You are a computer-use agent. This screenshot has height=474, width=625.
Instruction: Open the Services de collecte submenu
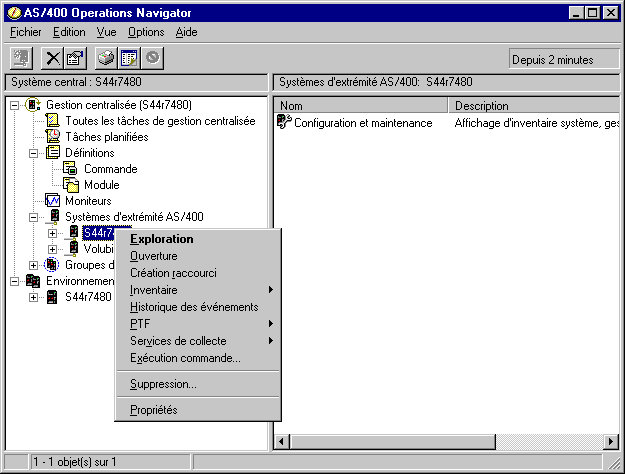coord(198,341)
